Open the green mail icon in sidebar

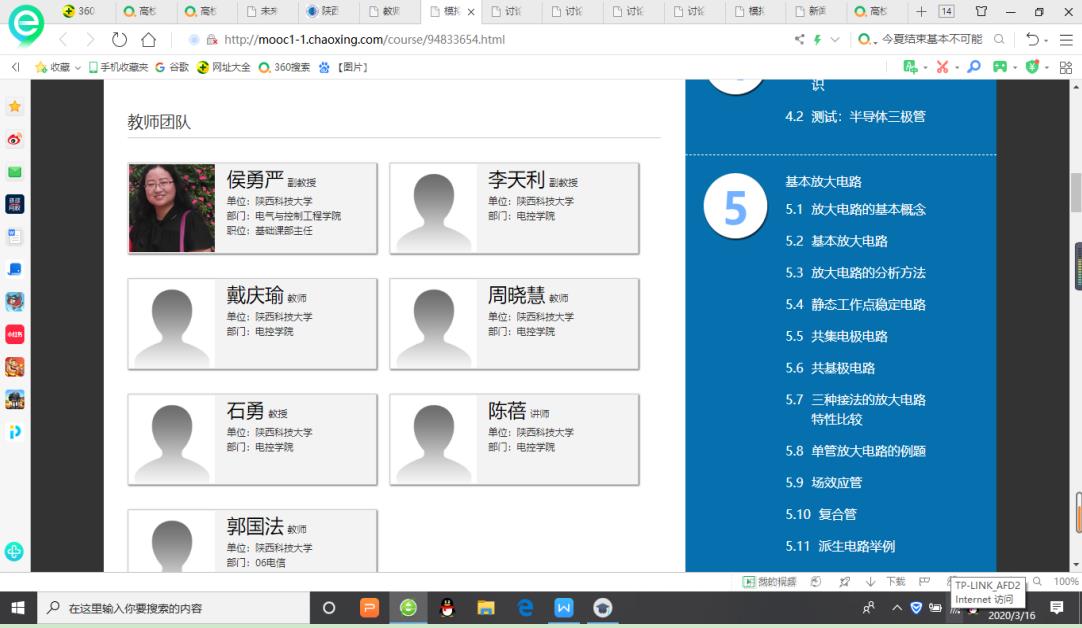(15, 172)
